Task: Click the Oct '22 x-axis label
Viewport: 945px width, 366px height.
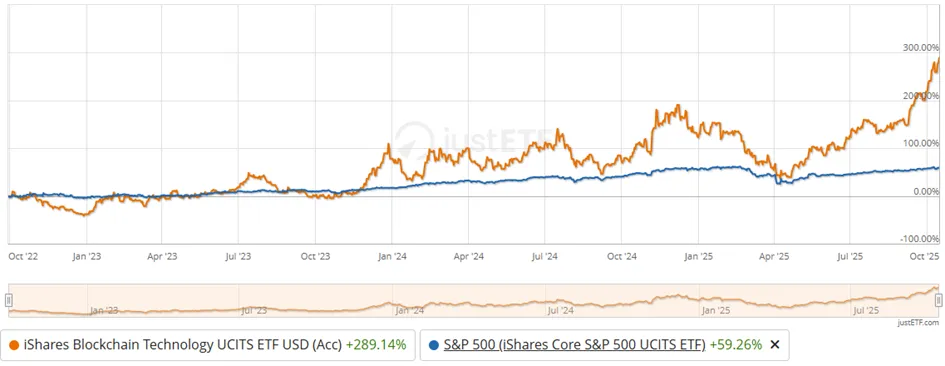Action: (x=23, y=256)
